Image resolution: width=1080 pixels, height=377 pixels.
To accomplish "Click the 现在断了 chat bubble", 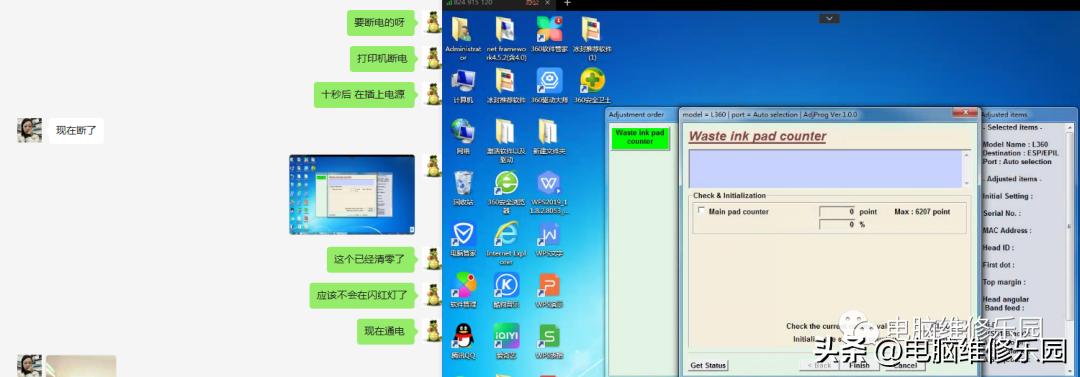I will (x=76, y=130).
